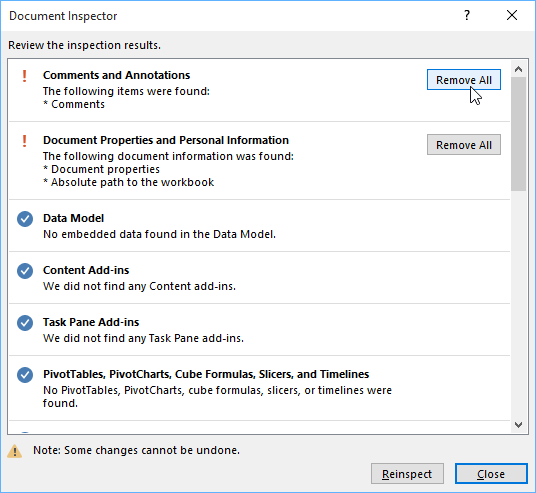Viewport: 536px width, 493px height.
Task: Click the 'No PivotTables, PivotCharts, cube formulas' description
Action: coord(217,397)
